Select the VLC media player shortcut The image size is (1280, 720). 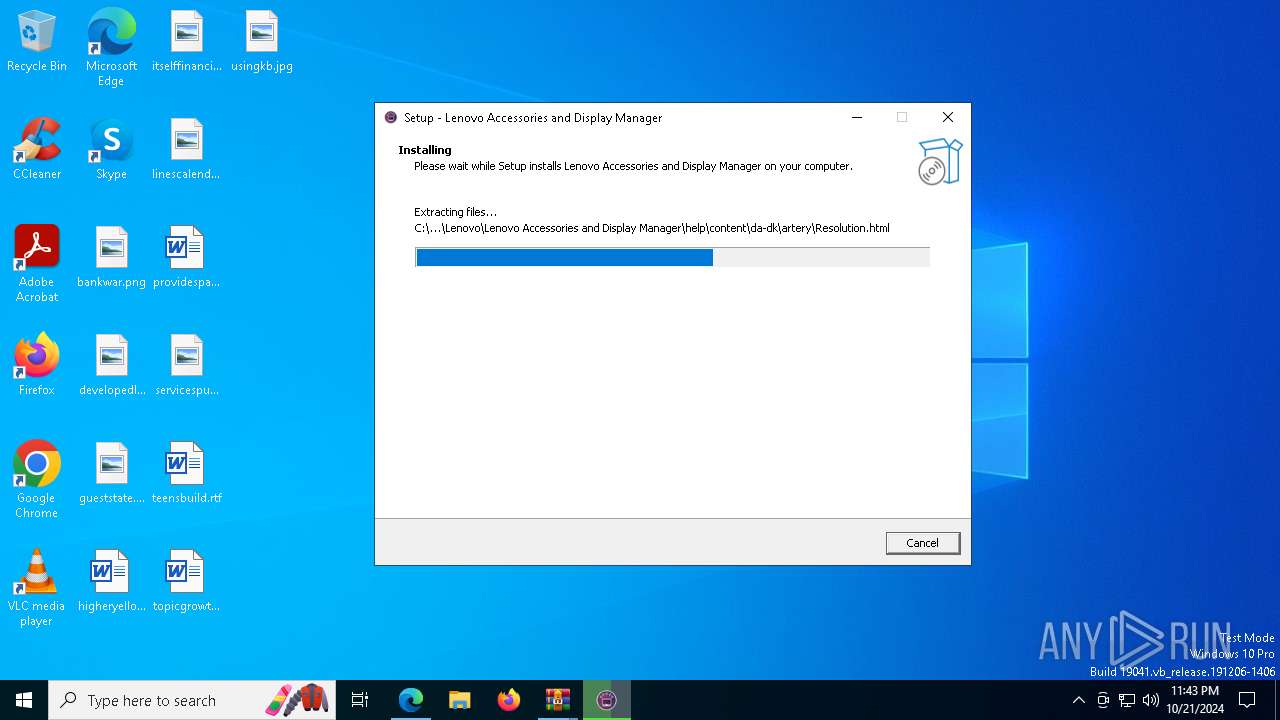coord(37,588)
